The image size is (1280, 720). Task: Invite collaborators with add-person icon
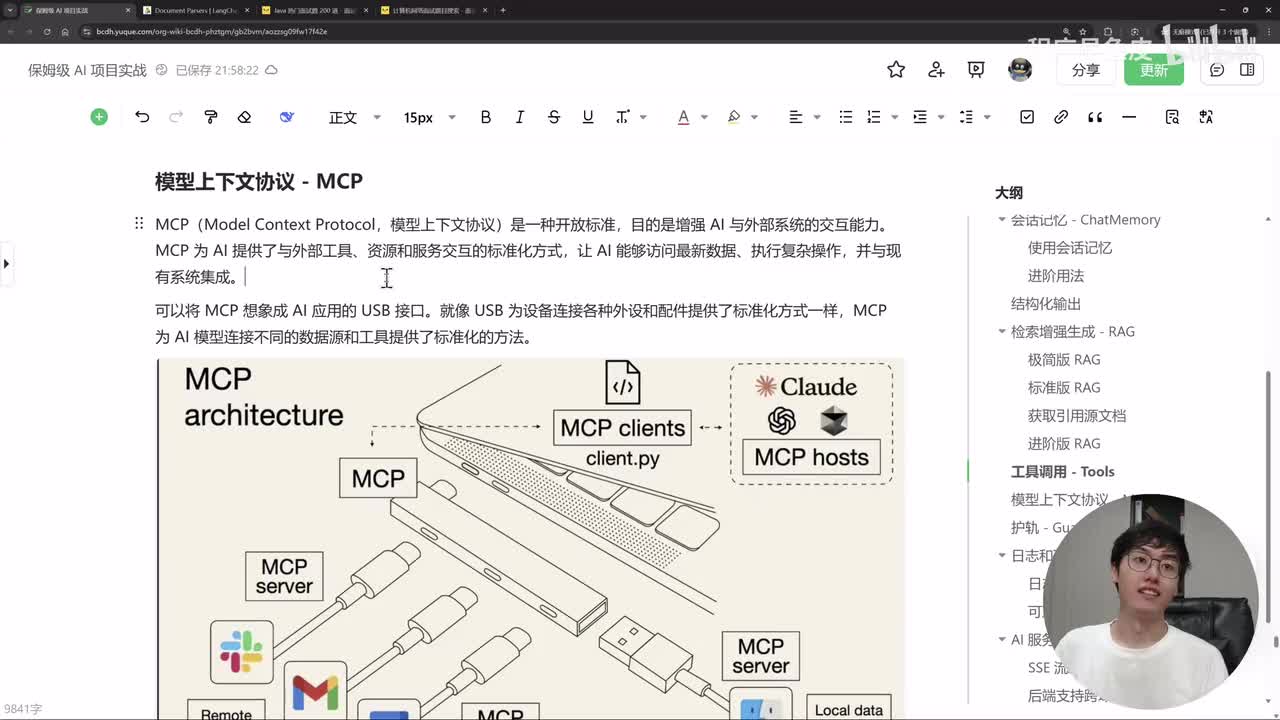(936, 70)
